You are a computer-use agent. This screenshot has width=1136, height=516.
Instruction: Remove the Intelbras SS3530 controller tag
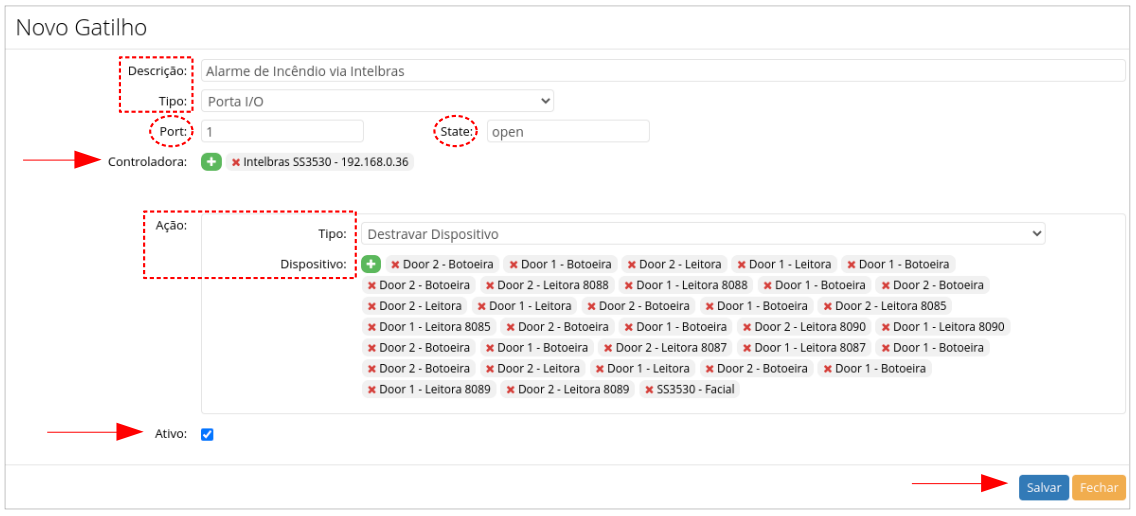(x=236, y=162)
